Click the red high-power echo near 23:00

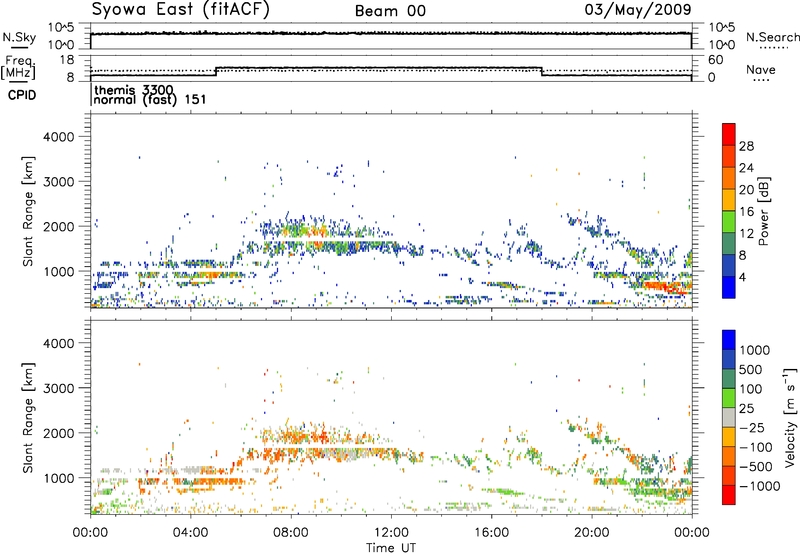click(666, 286)
